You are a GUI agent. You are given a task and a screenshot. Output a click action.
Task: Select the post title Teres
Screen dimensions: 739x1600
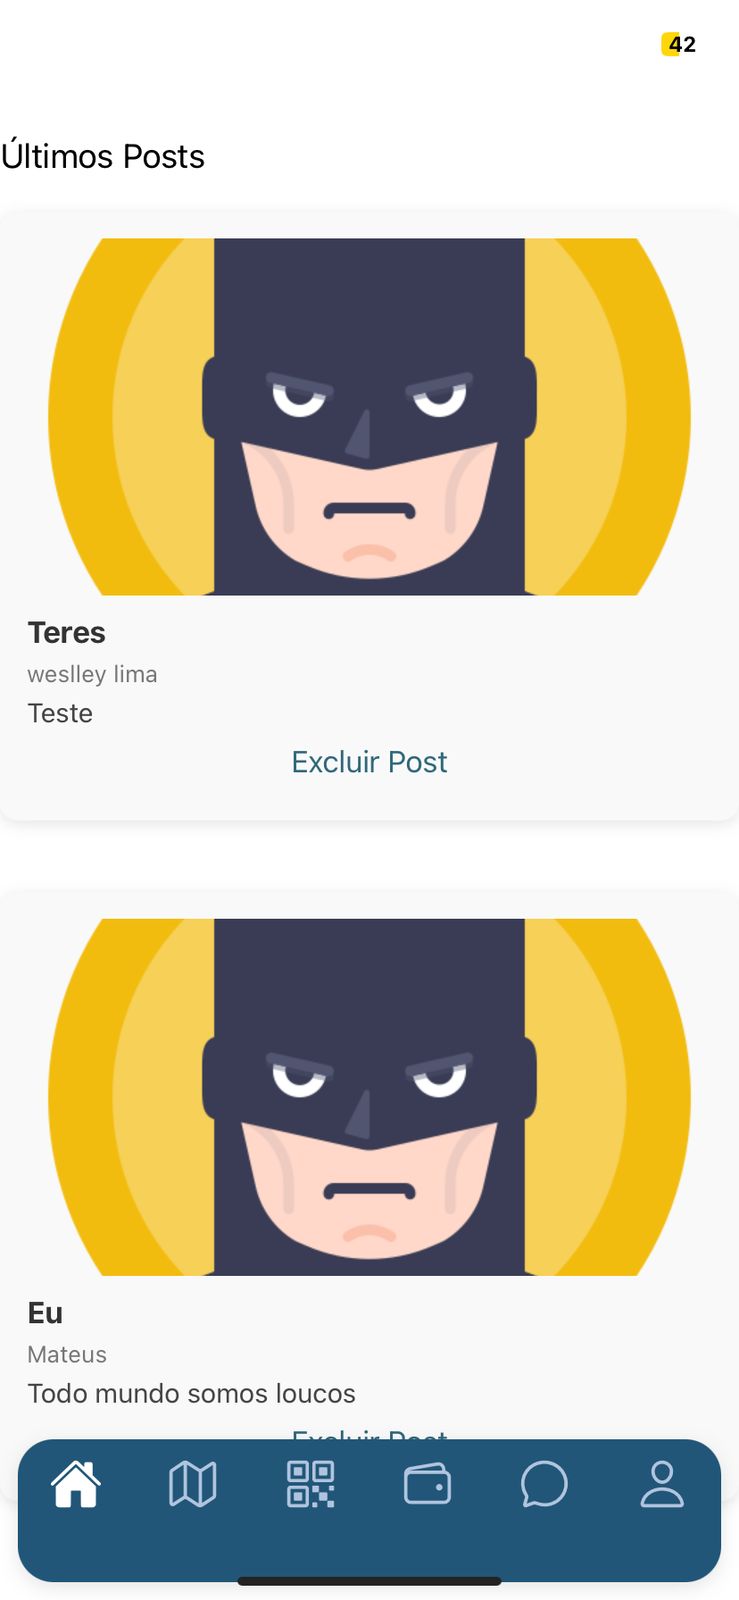click(x=66, y=633)
